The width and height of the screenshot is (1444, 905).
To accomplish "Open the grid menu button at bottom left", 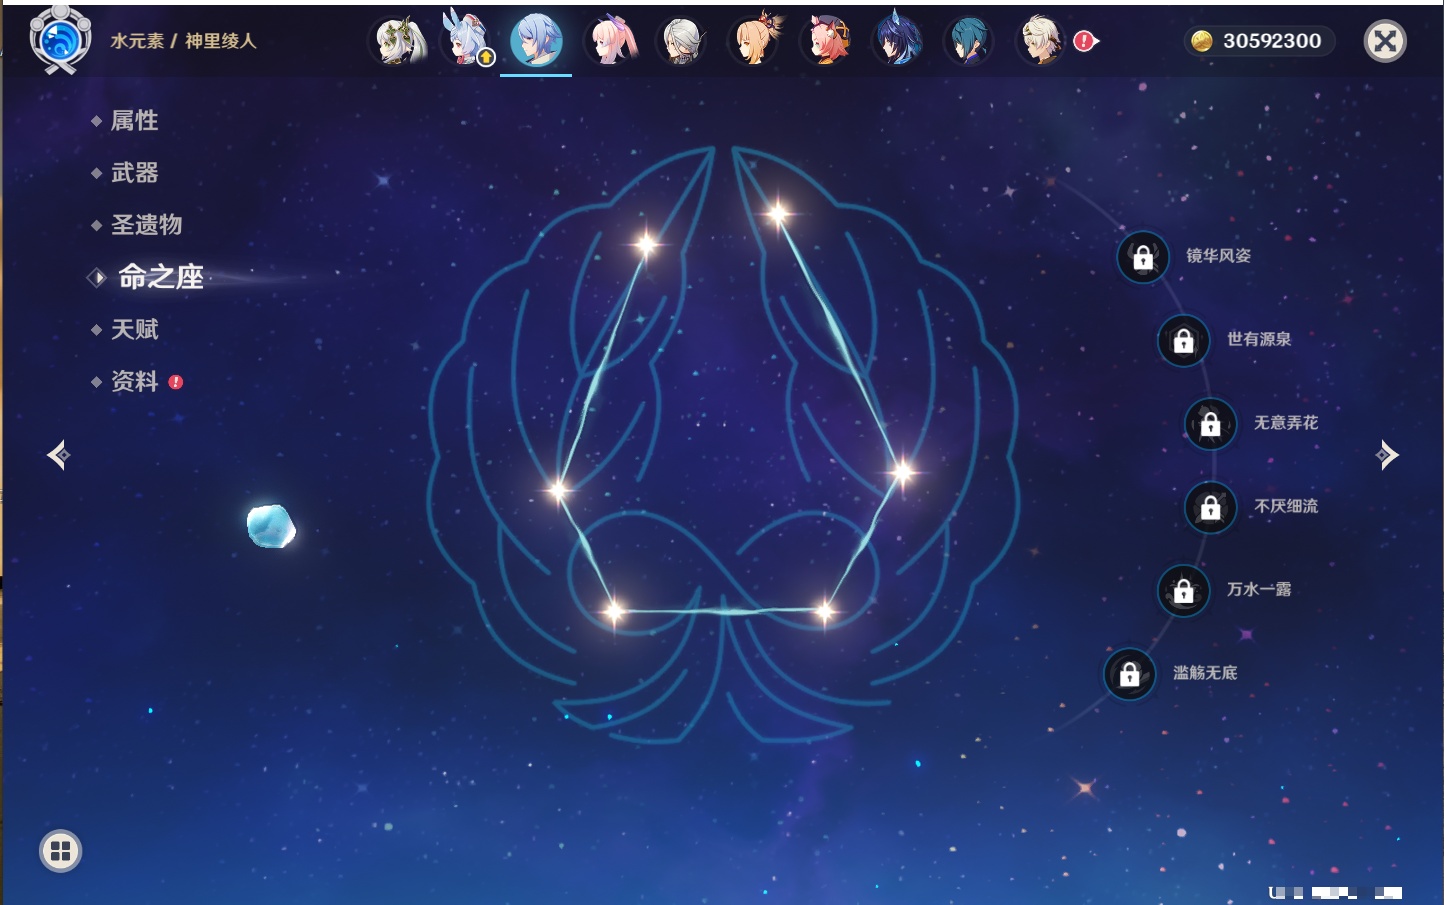I will [60, 851].
